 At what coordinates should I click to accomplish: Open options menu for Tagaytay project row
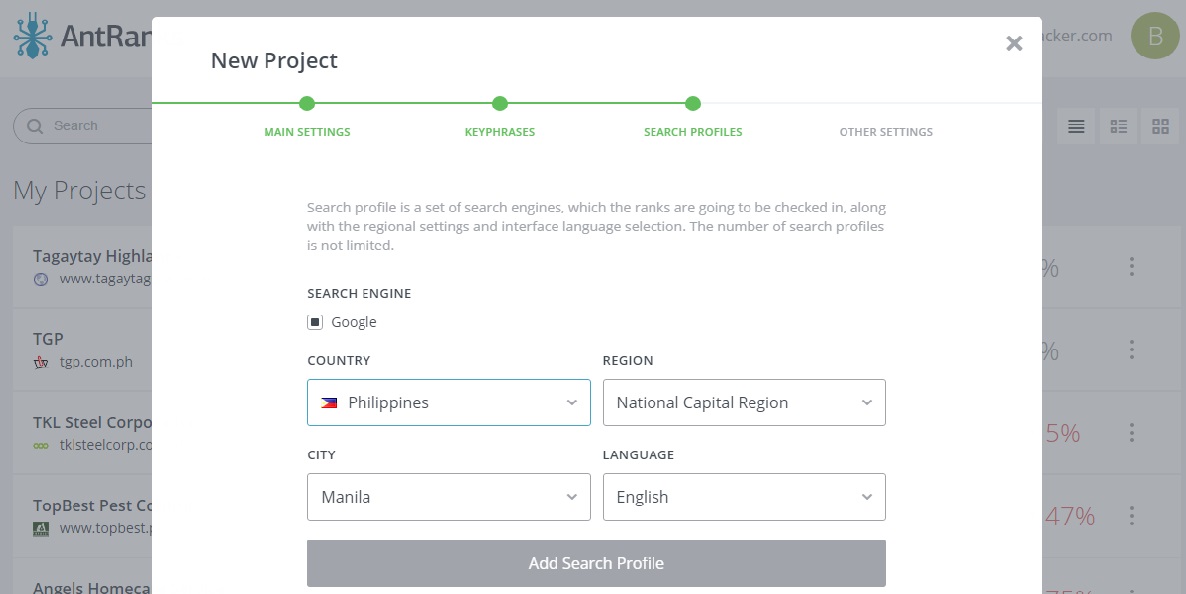tap(1132, 266)
